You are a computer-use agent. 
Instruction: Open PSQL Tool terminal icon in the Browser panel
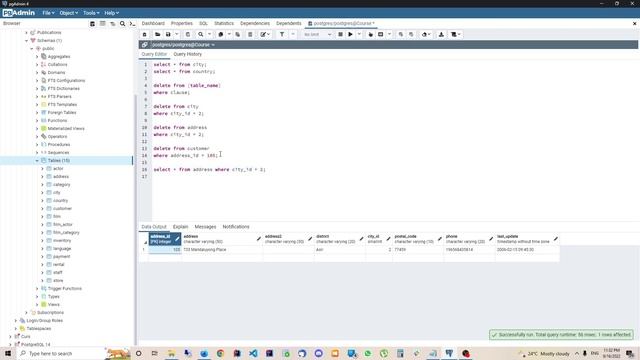[132, 24]
